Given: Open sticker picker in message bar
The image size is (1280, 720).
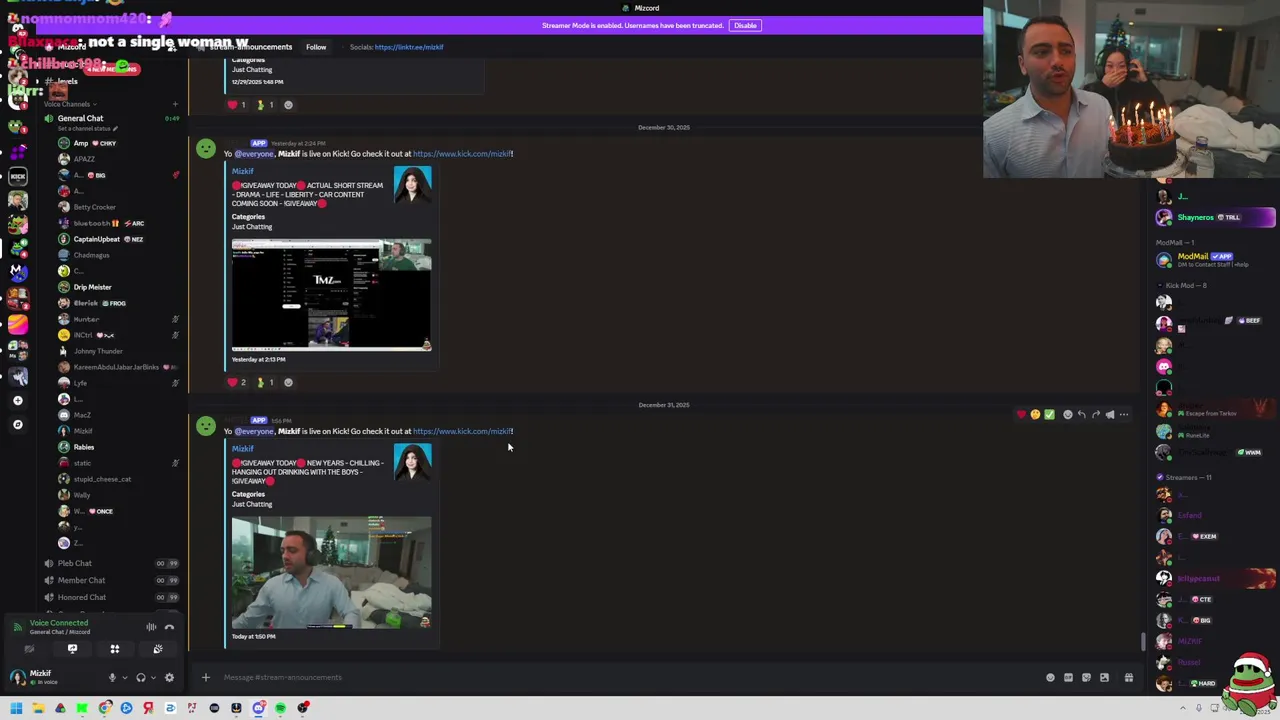Looking at the screenshot, I should pyautogui.click(x=1086, y=677).
